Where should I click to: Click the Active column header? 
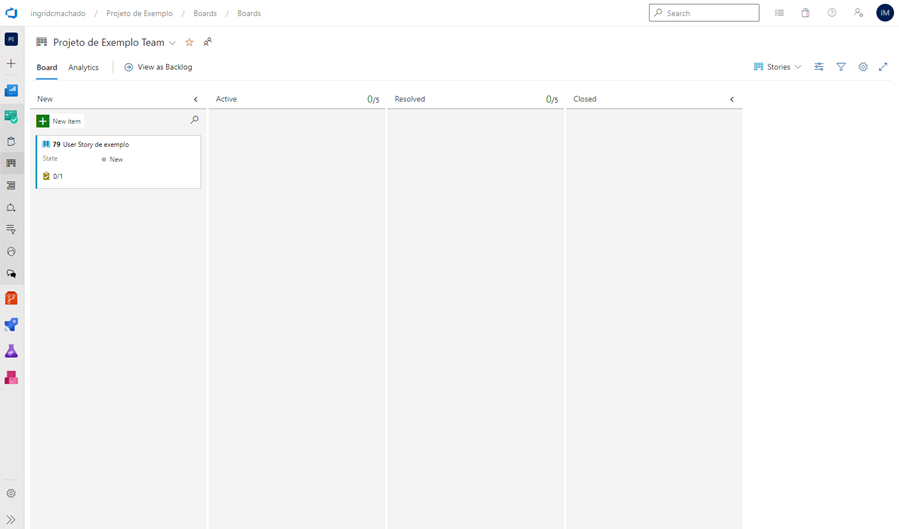tap(226, 99)
